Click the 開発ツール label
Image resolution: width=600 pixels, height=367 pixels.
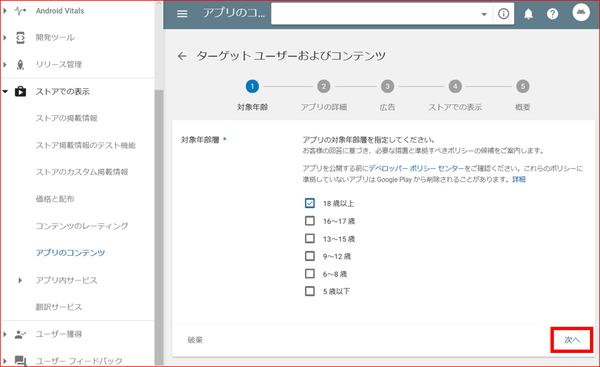(55, 38)
